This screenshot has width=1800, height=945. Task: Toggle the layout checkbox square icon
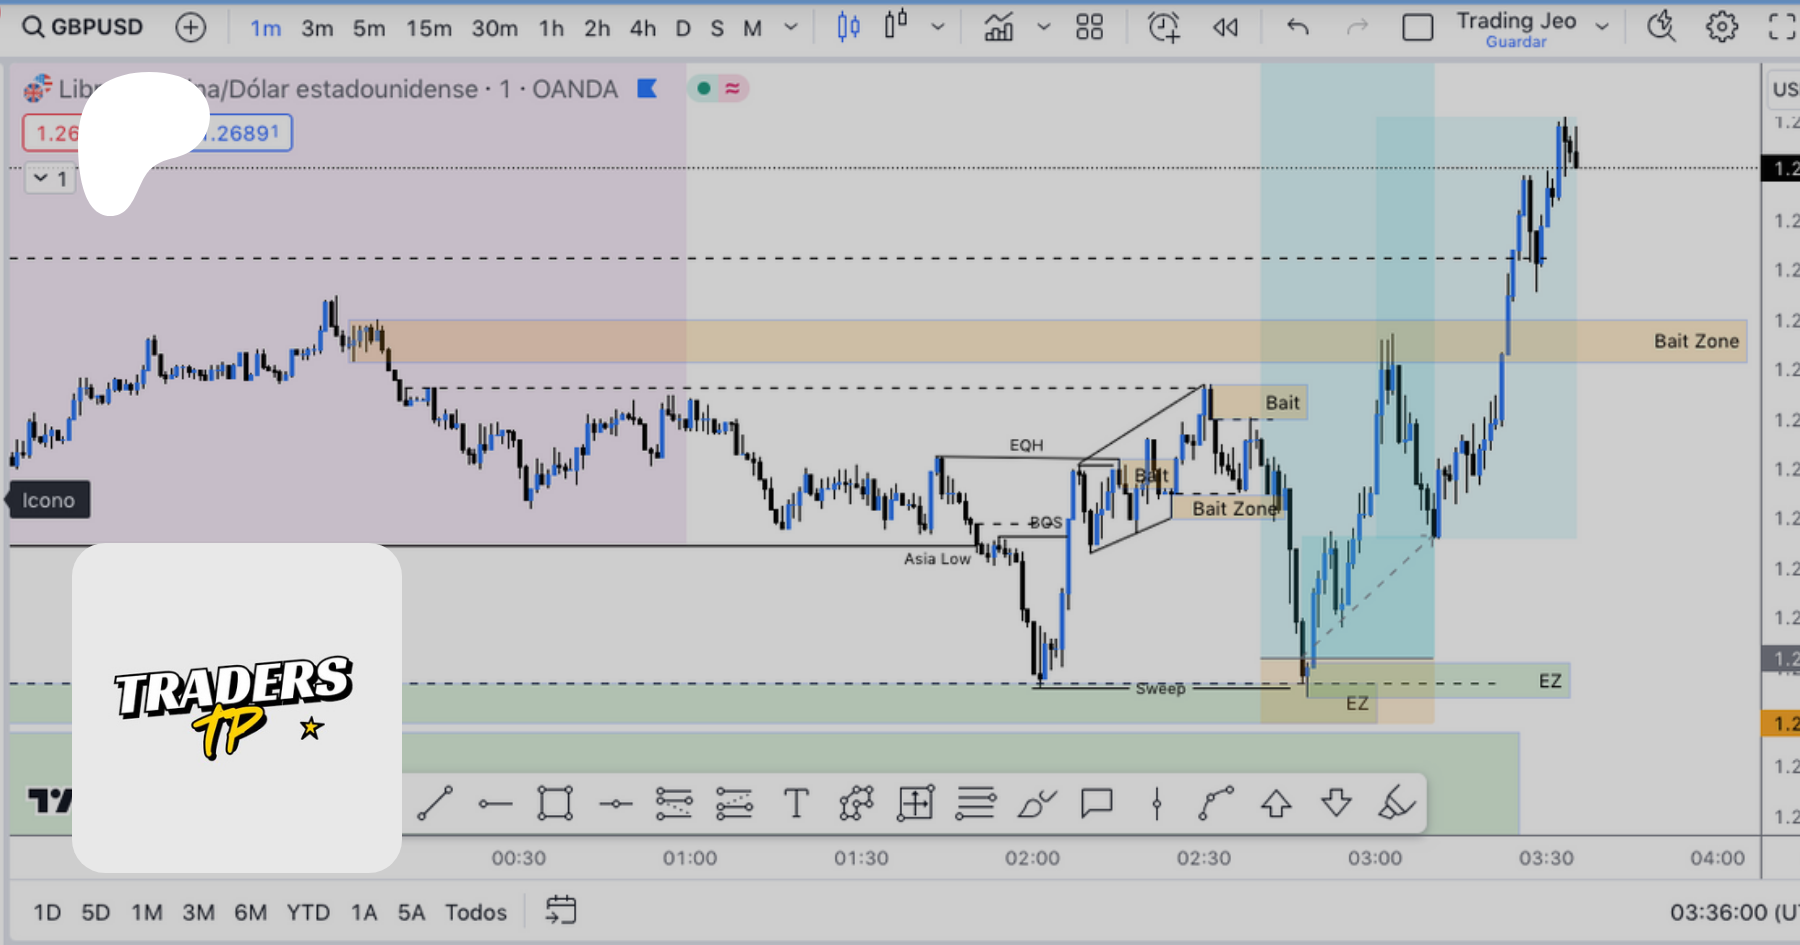coord(1417,27)
